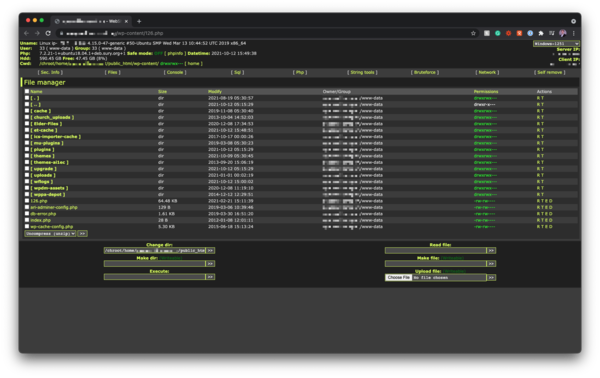Open the Files menu

pyautogui.click(x=112, y=72)
